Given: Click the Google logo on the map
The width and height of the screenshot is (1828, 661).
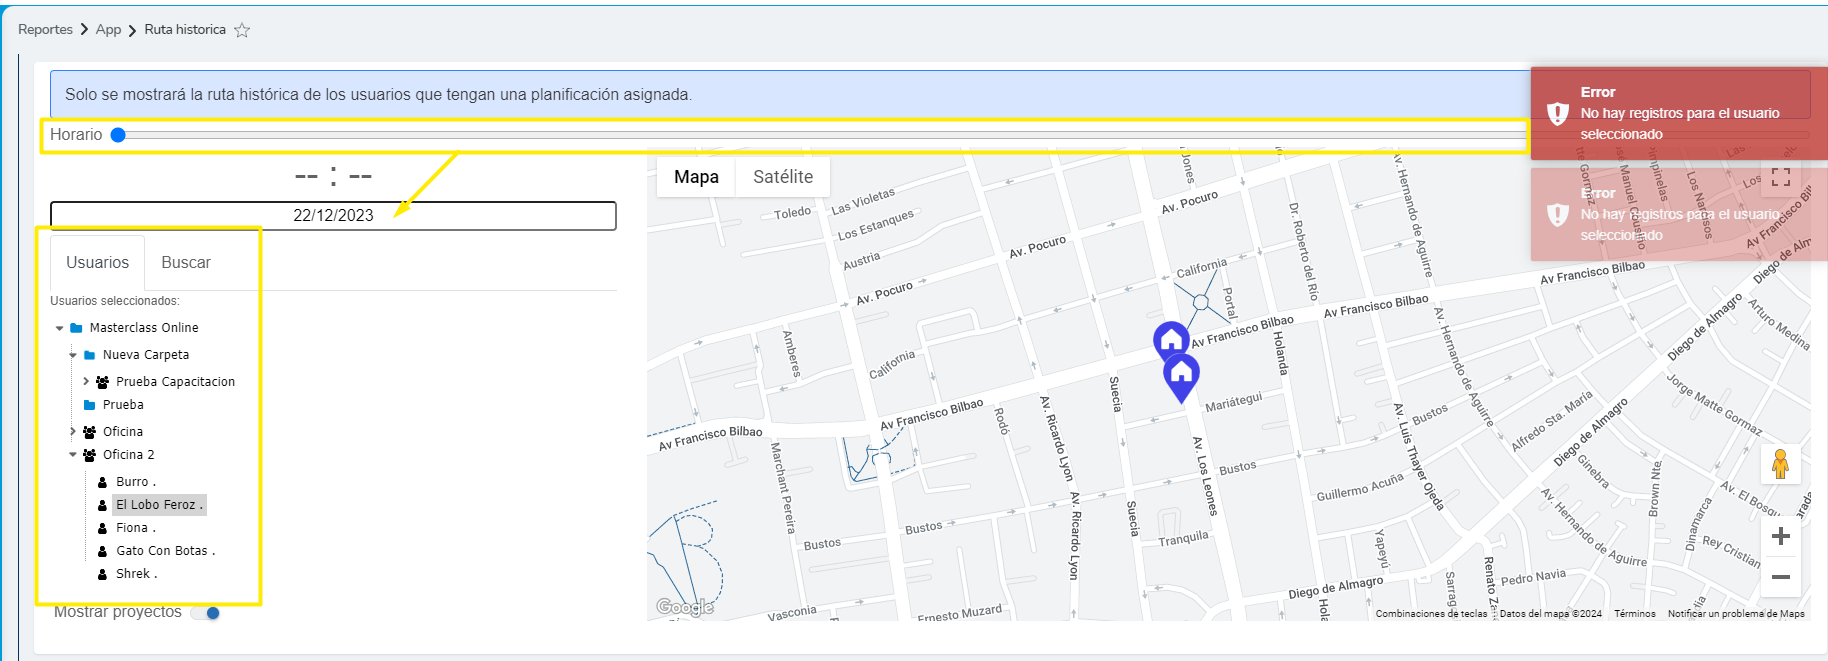Looking at the screenshot, I should pos(685,607).
